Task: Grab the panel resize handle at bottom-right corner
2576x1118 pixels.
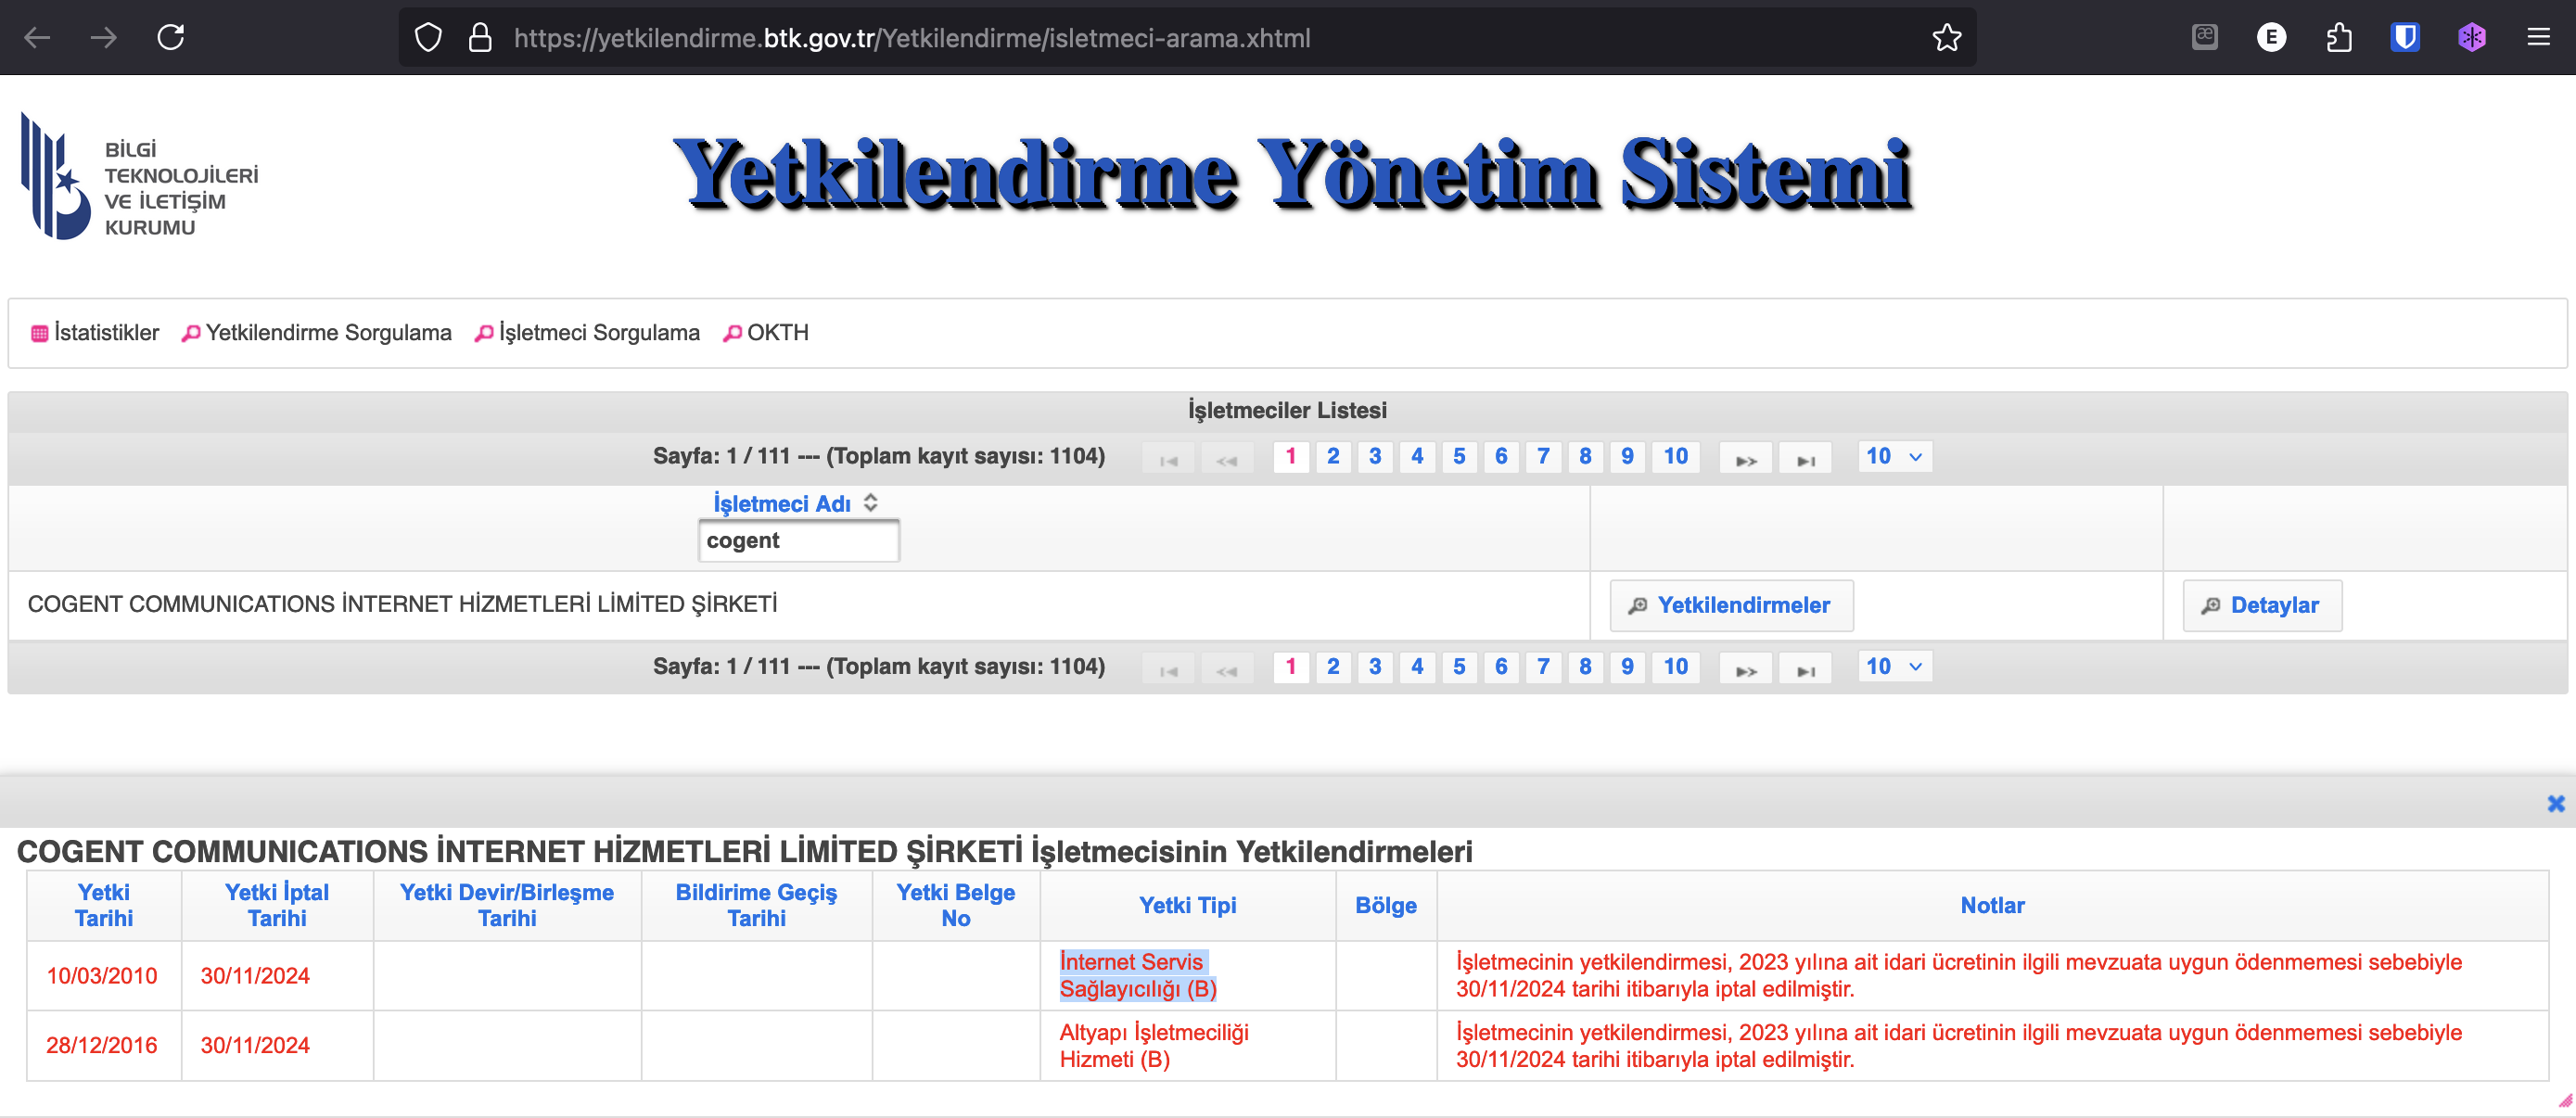Action: [2564, 1100]
